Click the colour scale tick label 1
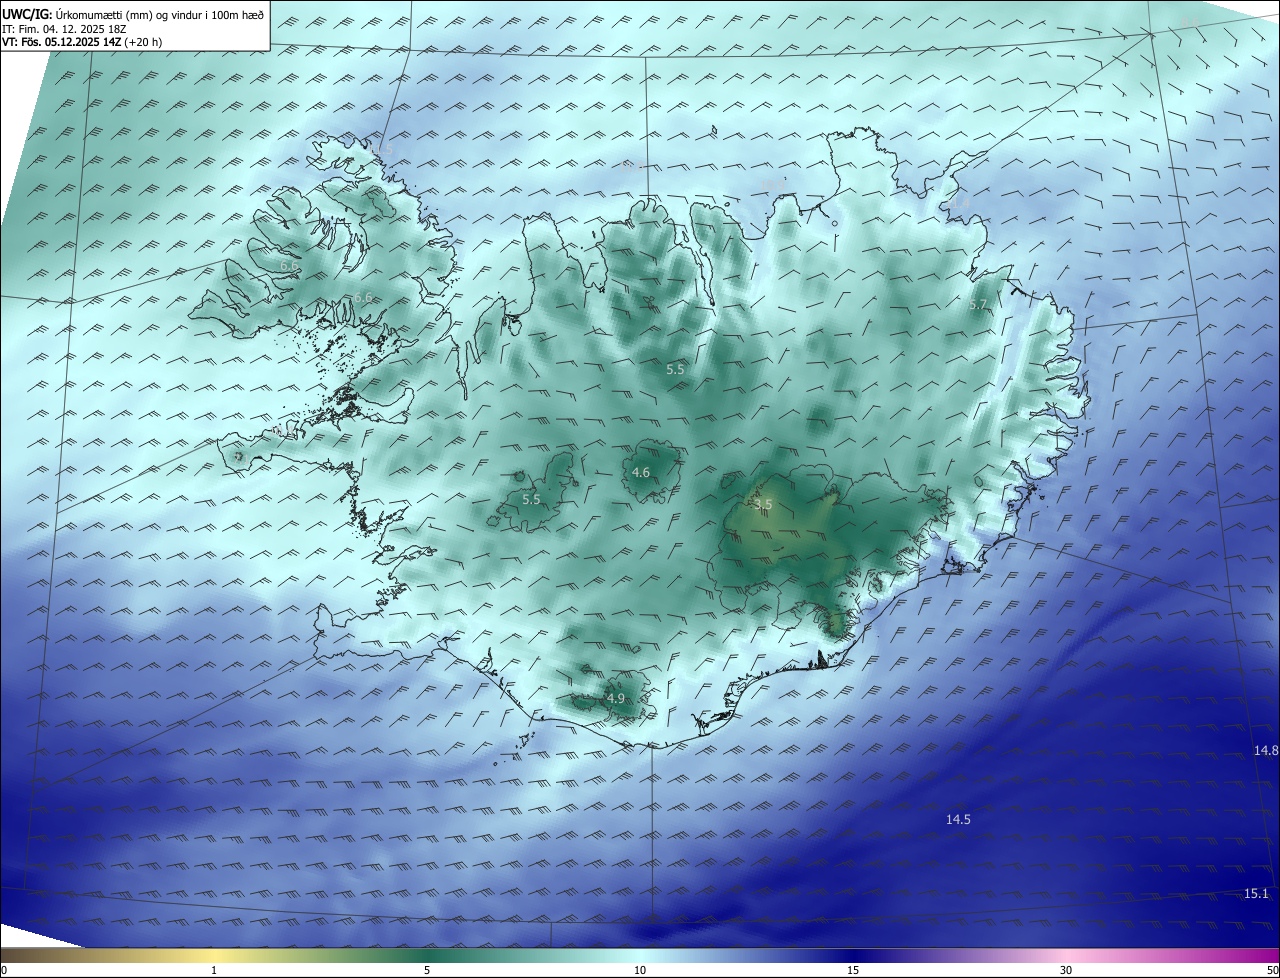 pyautogui.click(x=214, y=970)
